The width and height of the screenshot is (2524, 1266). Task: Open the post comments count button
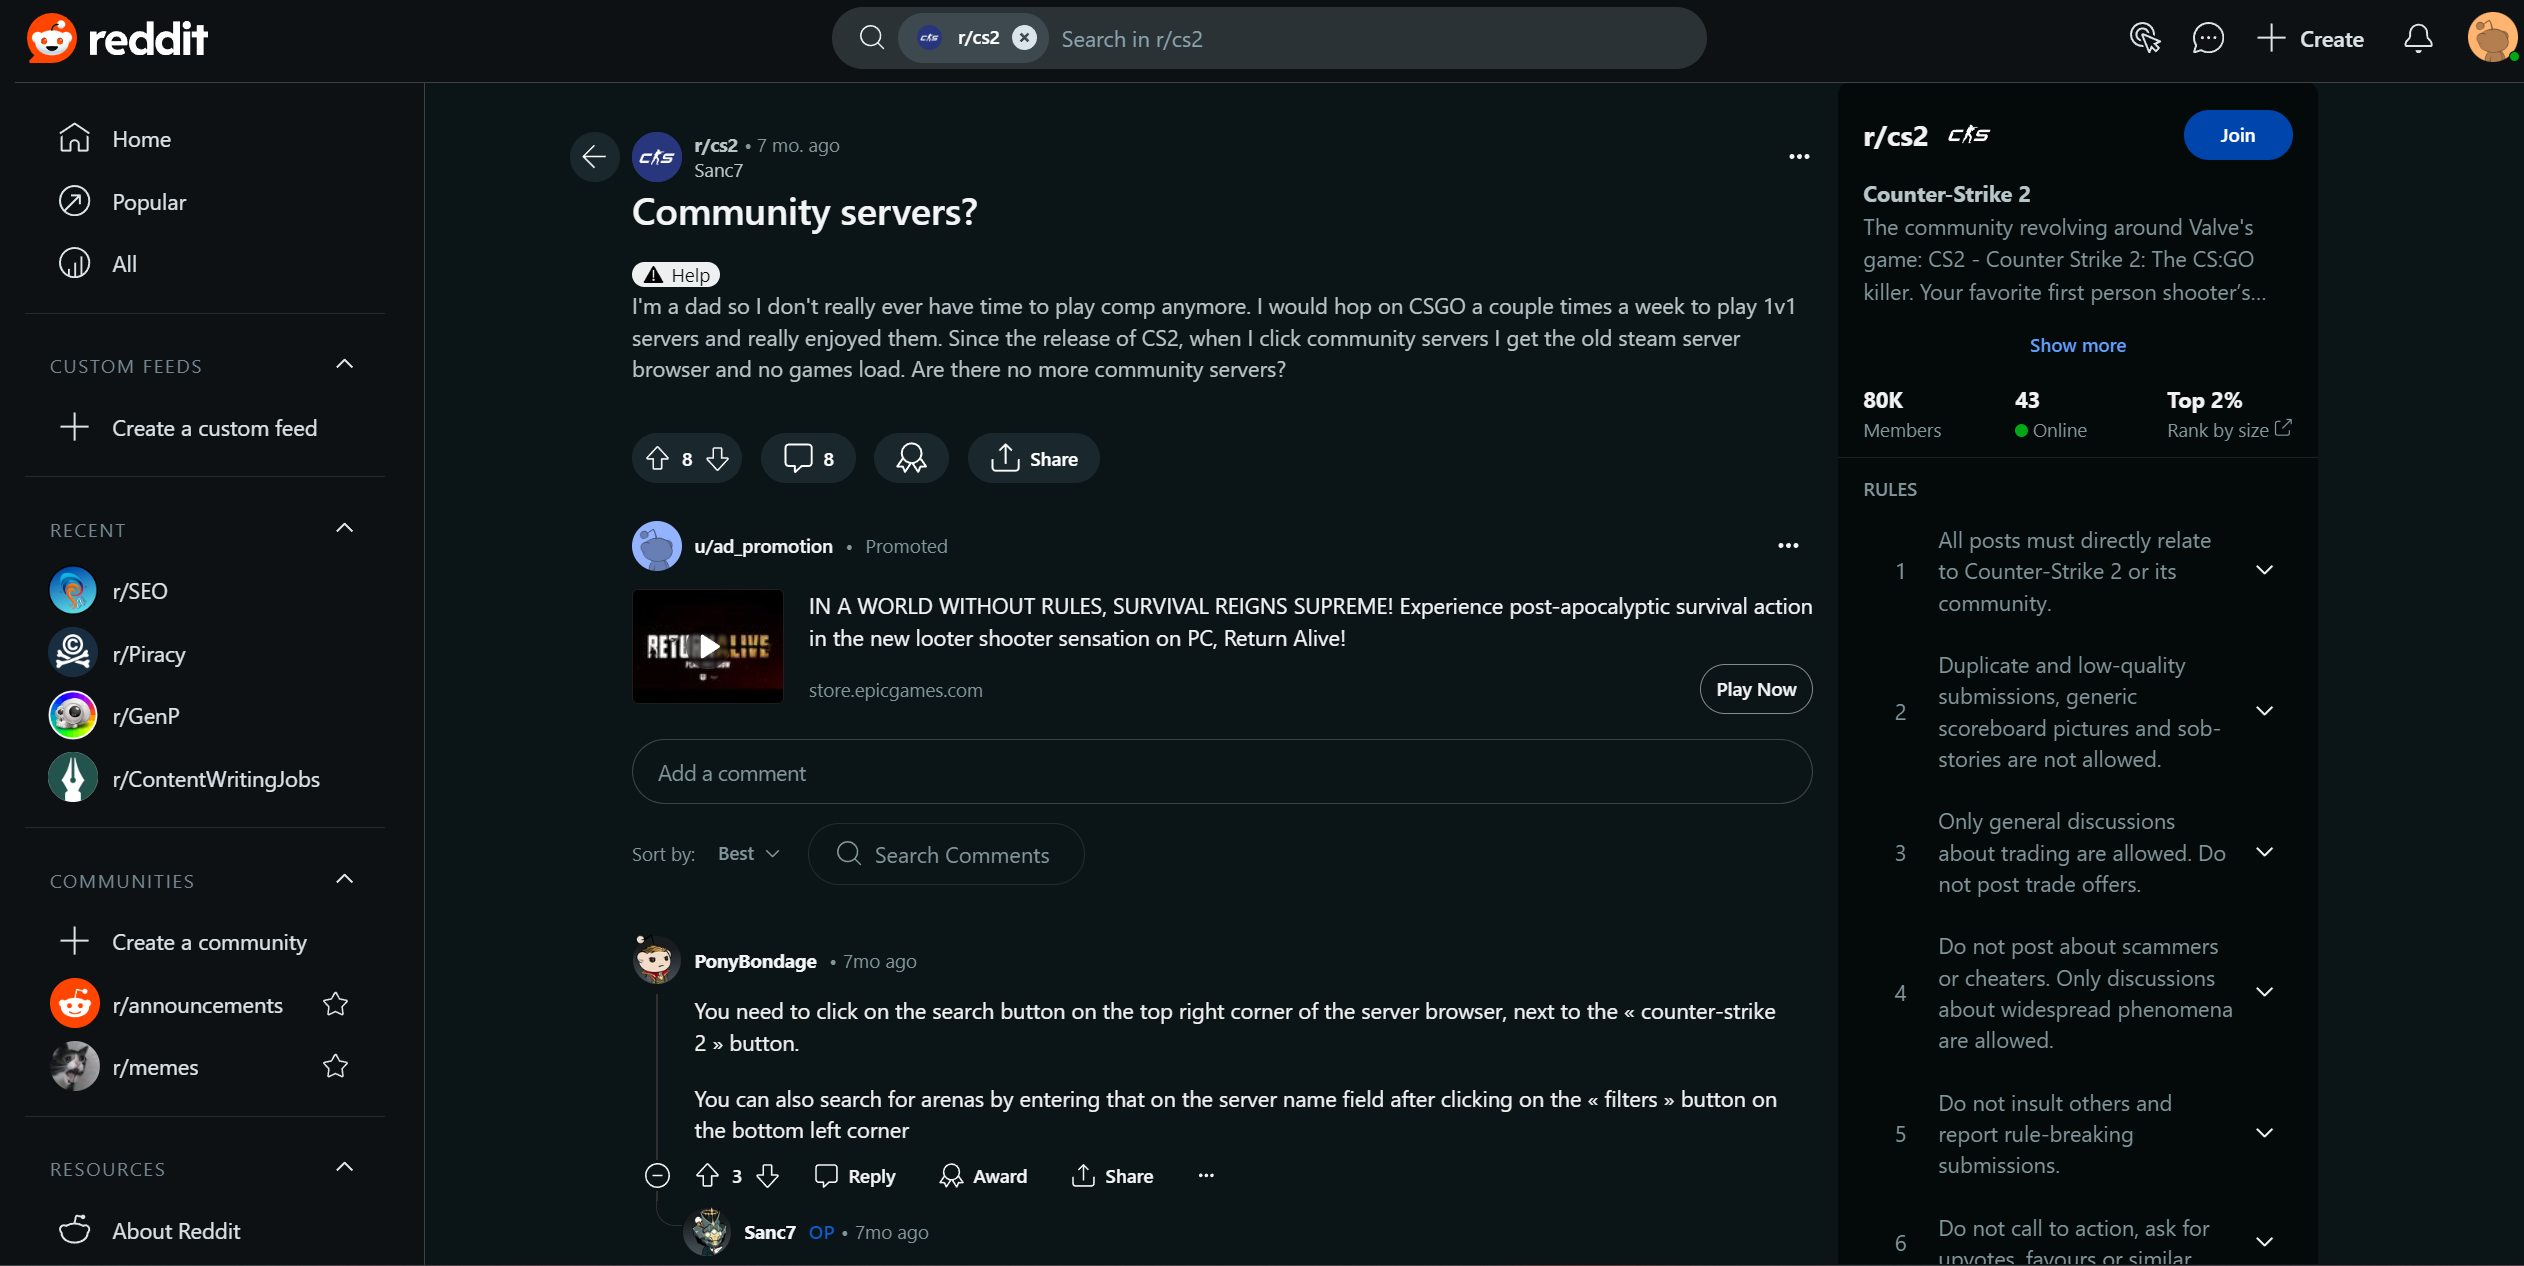pyautogui.click(x=808, y=459)
